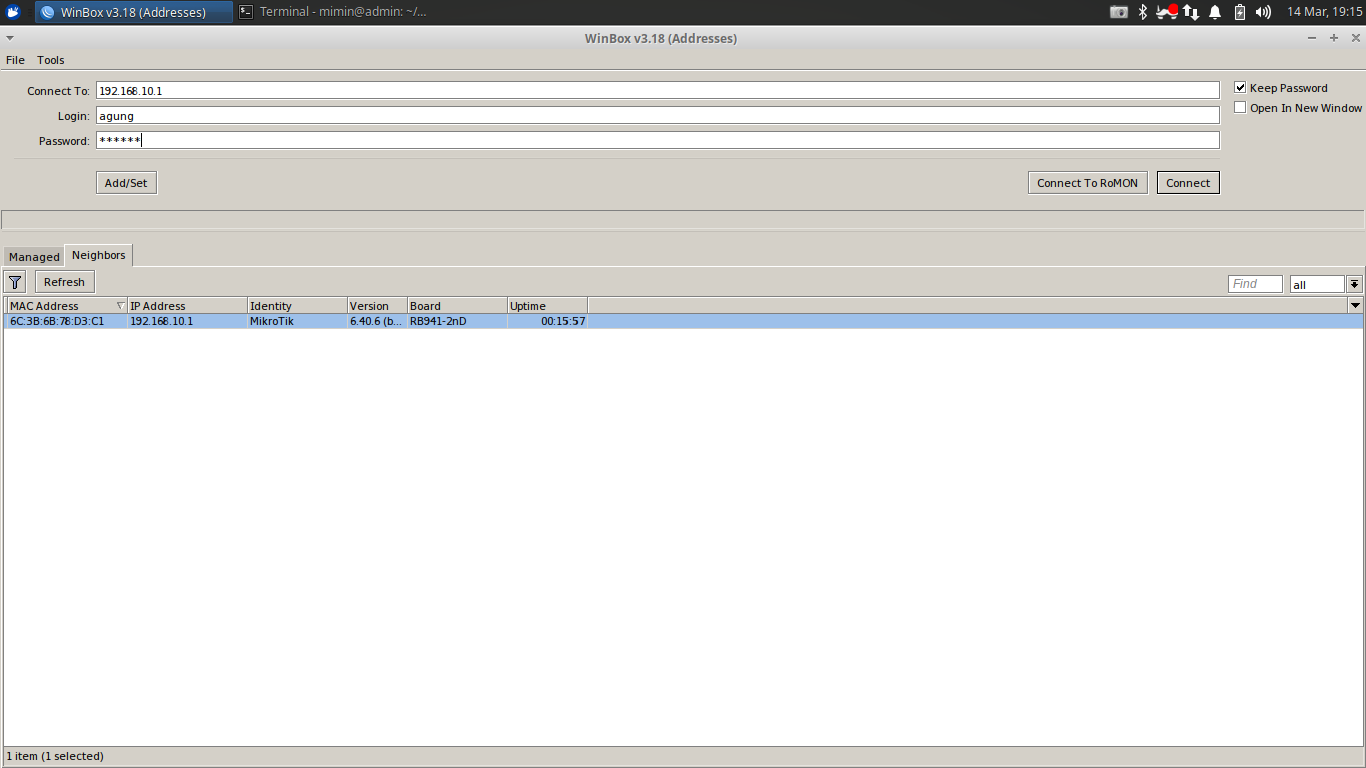
Task: Open the Tools menu
Action: point(51,60)
